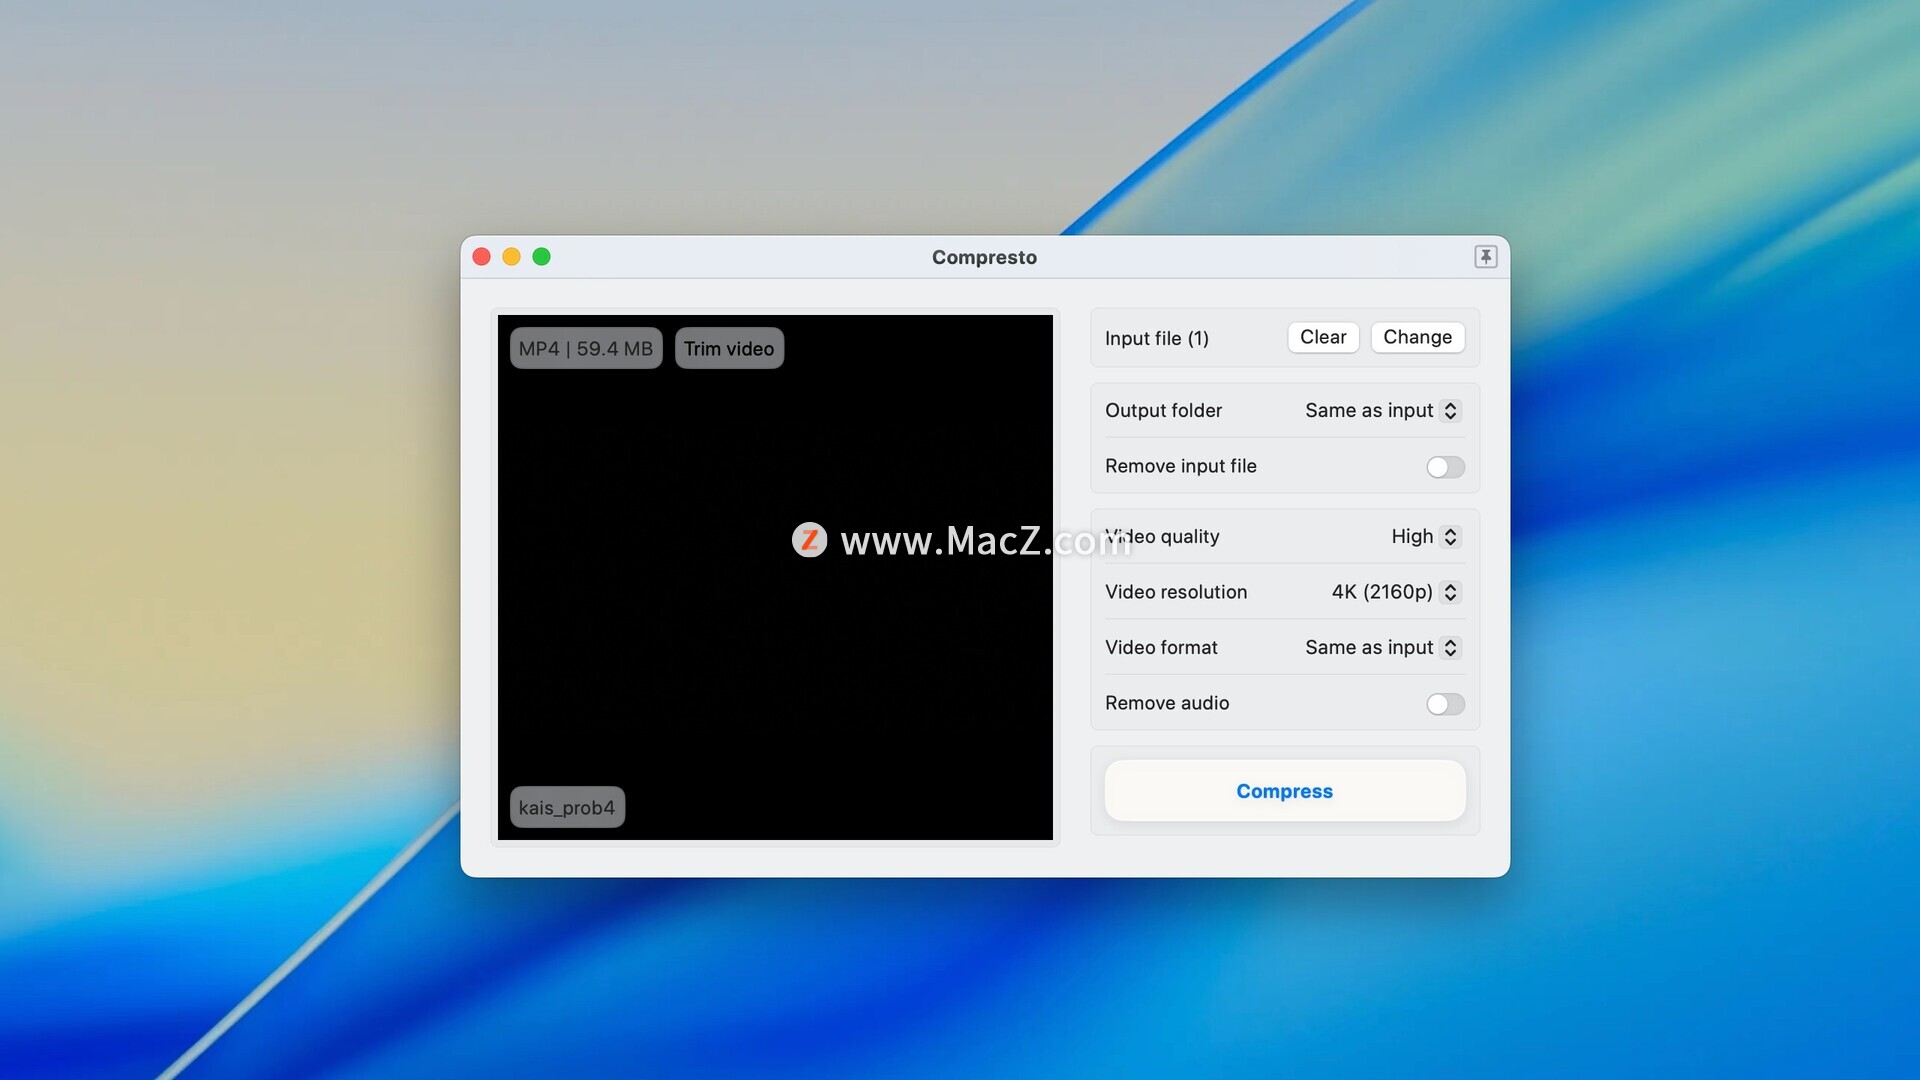Click the MP4 | 59.4 MB badge

pyautogui.click(x=585, y=349)
